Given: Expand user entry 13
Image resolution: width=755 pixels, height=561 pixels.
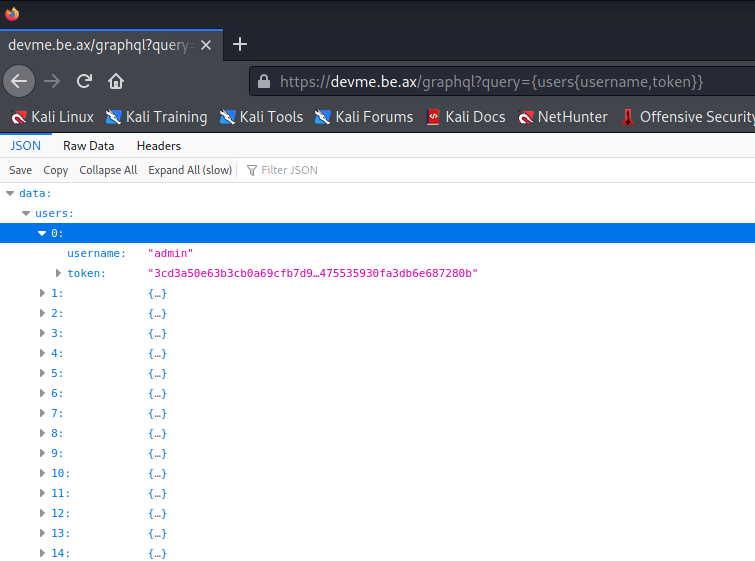Looking at the screenshot, I should (x=42, y=533).
